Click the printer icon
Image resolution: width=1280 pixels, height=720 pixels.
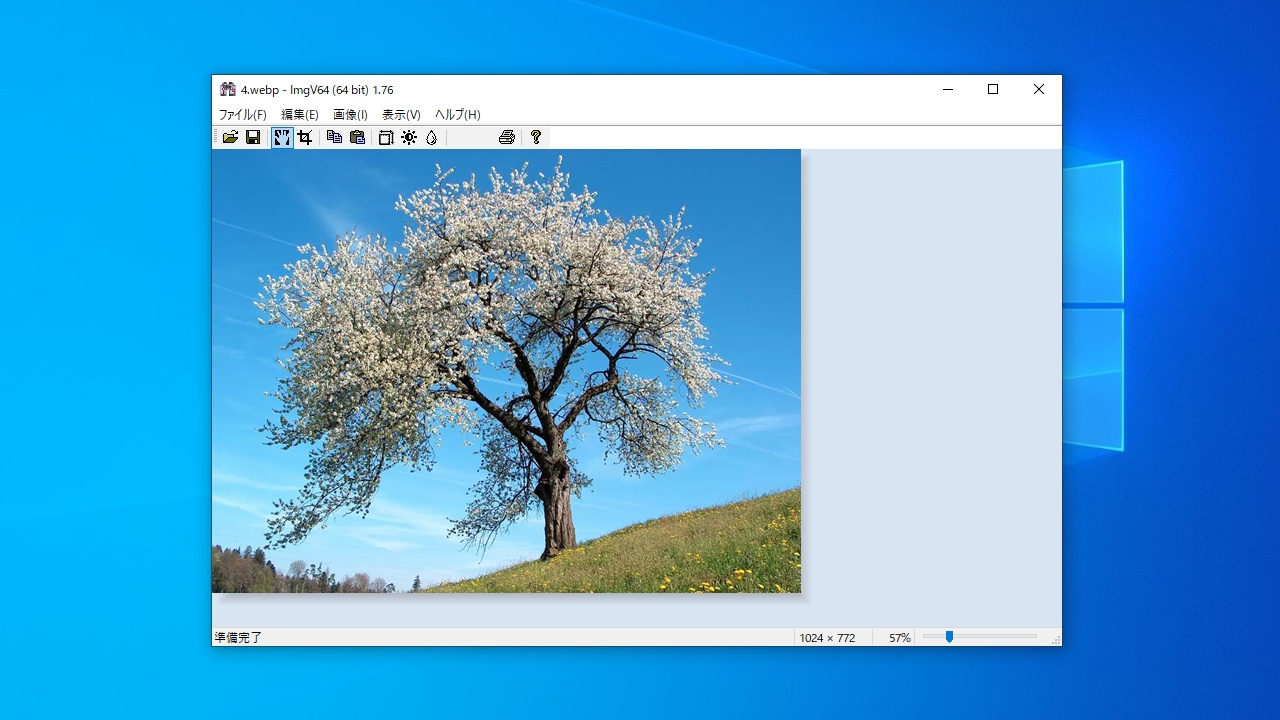507,138
